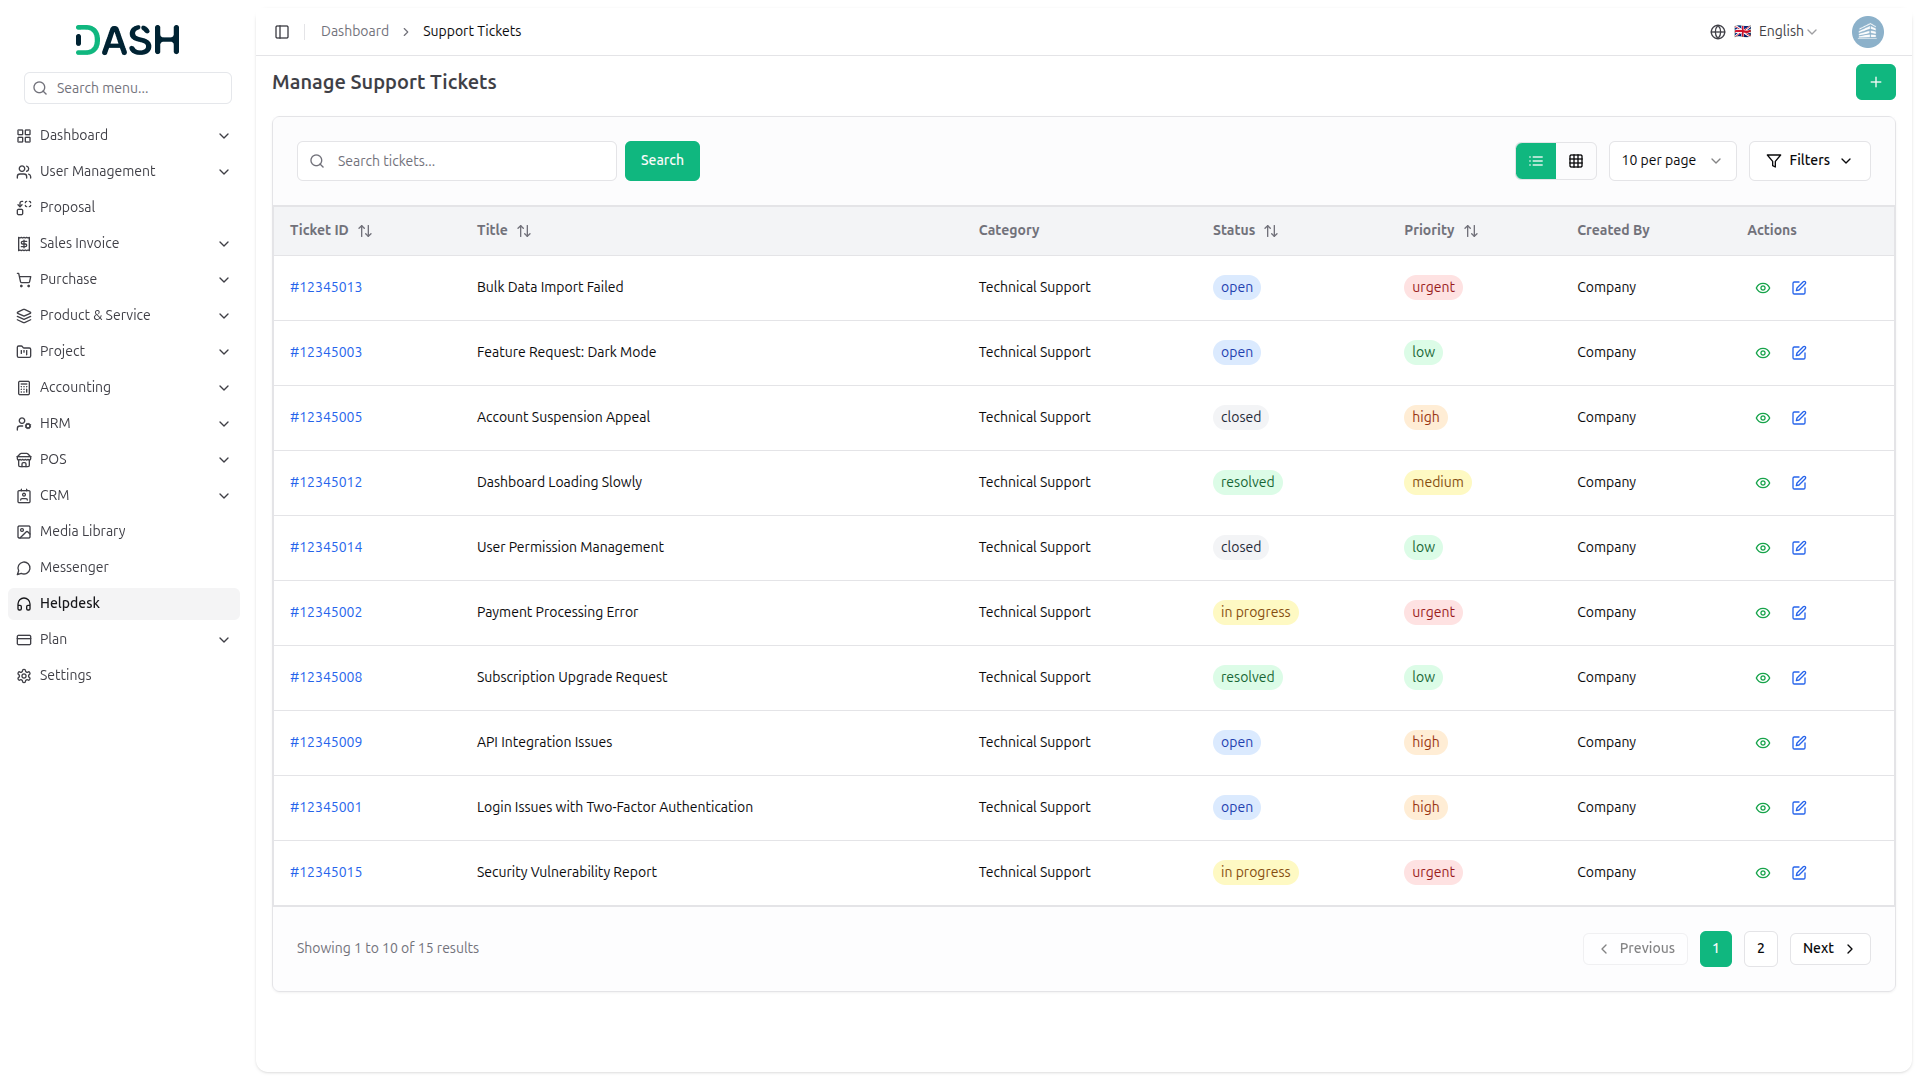This screenshot has width=1920, height=1080.
Task: Open ticket link #12345012
Action: [326, 482]
